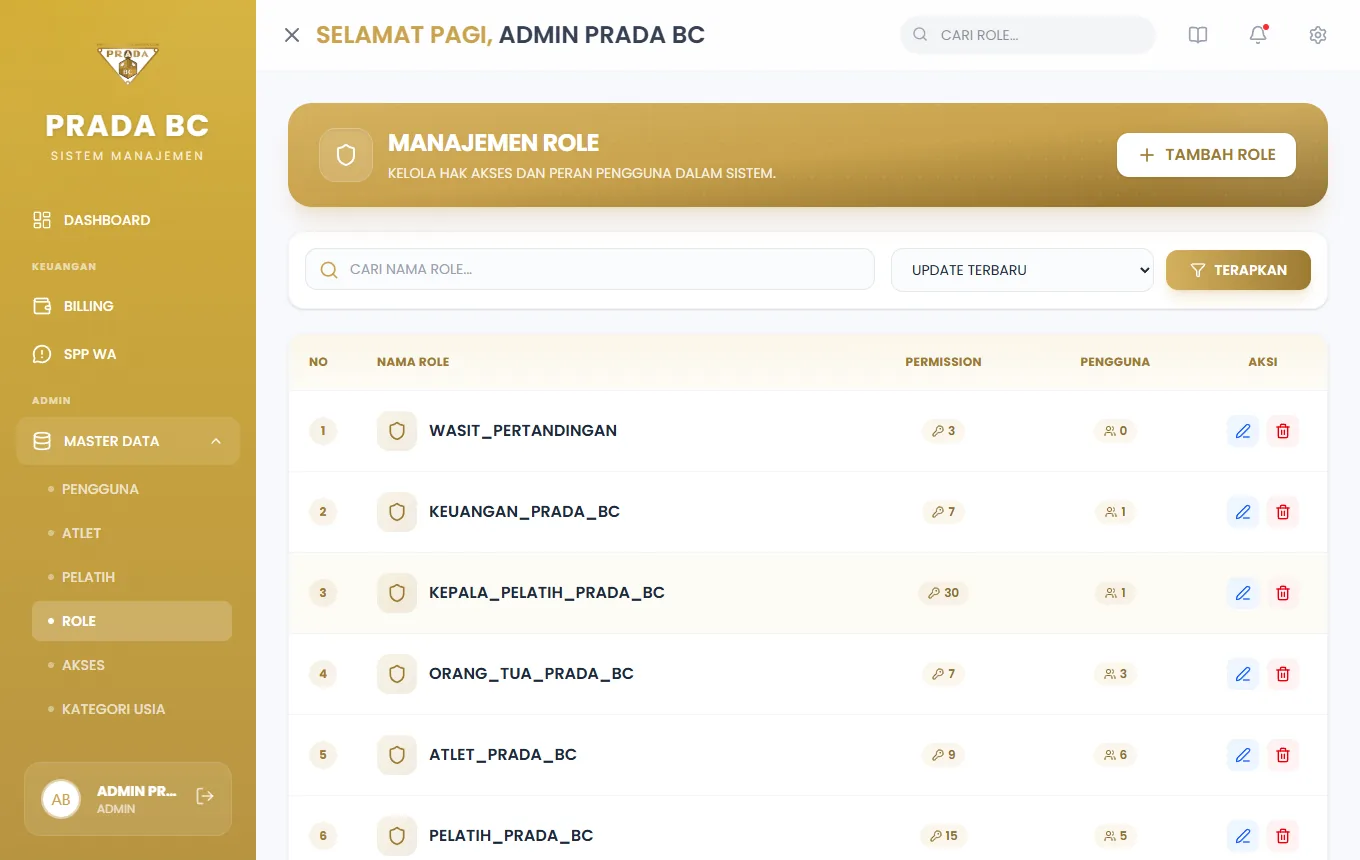
Task: Open Kategori Usia under Master Data
Action: pos(132,709)
